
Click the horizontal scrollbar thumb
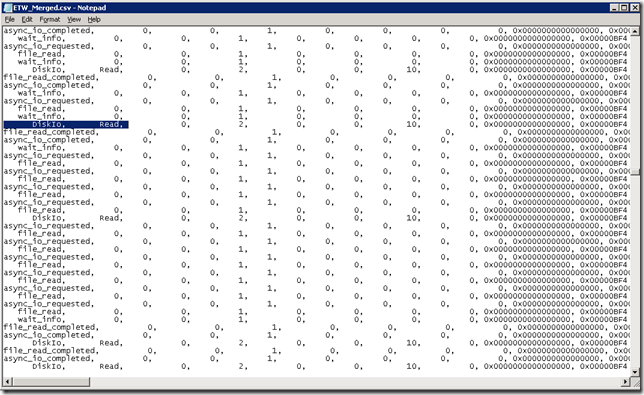51,382
